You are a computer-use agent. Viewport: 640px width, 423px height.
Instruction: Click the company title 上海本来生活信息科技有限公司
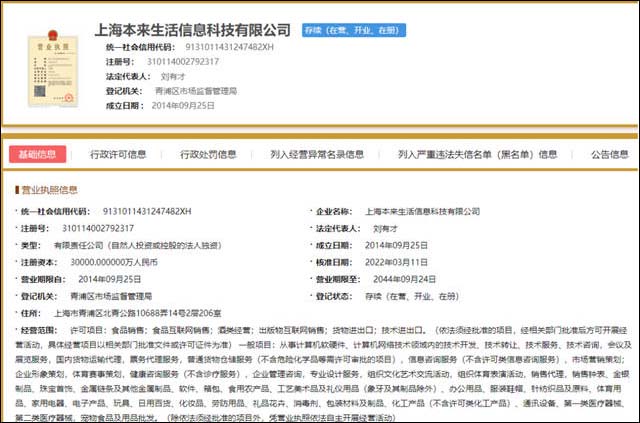pyautogui.click(x=192, y=30)
